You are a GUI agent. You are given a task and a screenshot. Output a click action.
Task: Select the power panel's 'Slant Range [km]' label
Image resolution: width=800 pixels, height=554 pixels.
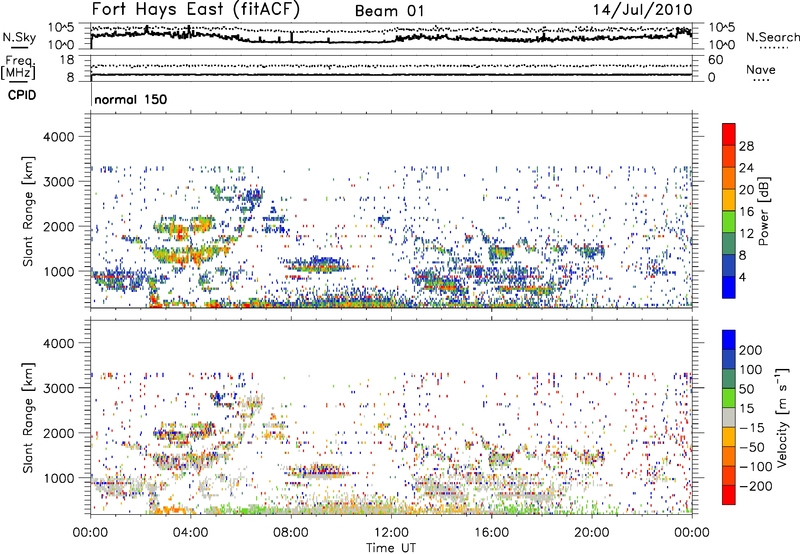tap(28, 211)
